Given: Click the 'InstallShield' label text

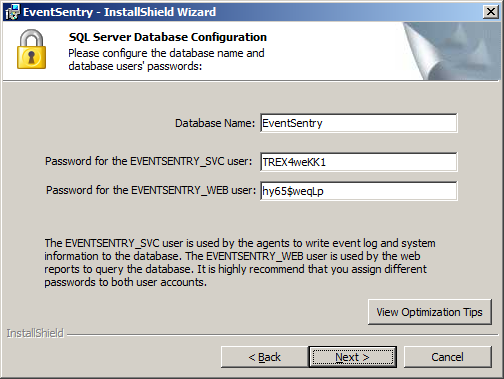Looking at the screenshot, I should pos(35,333).
